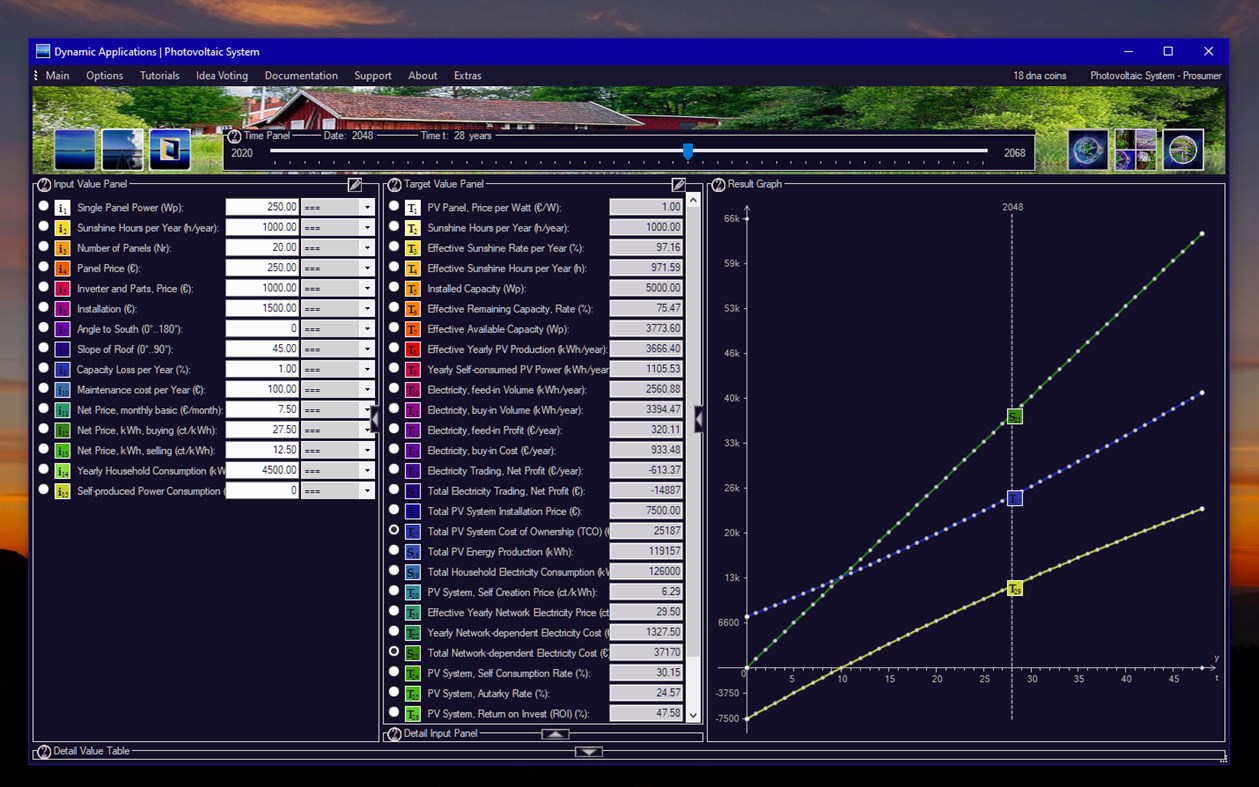This screenshot has height=787, width=1259.
Task: Open the blue door thumbnail icon
Action: (x=170, y=149)
